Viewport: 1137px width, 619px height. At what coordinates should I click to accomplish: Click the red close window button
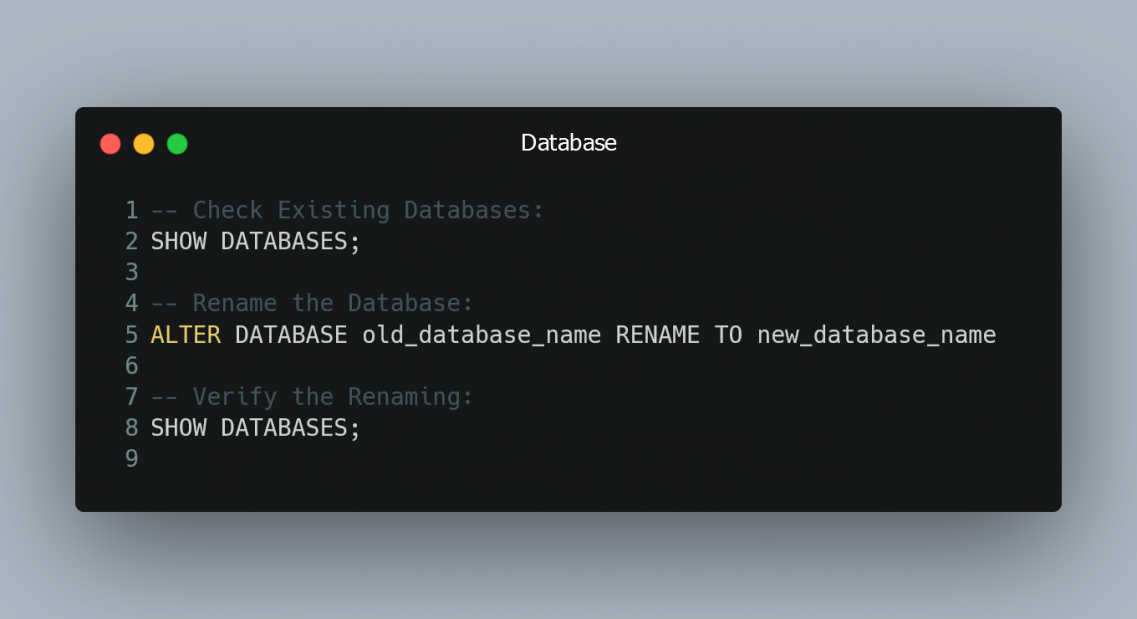pos(110,143)
